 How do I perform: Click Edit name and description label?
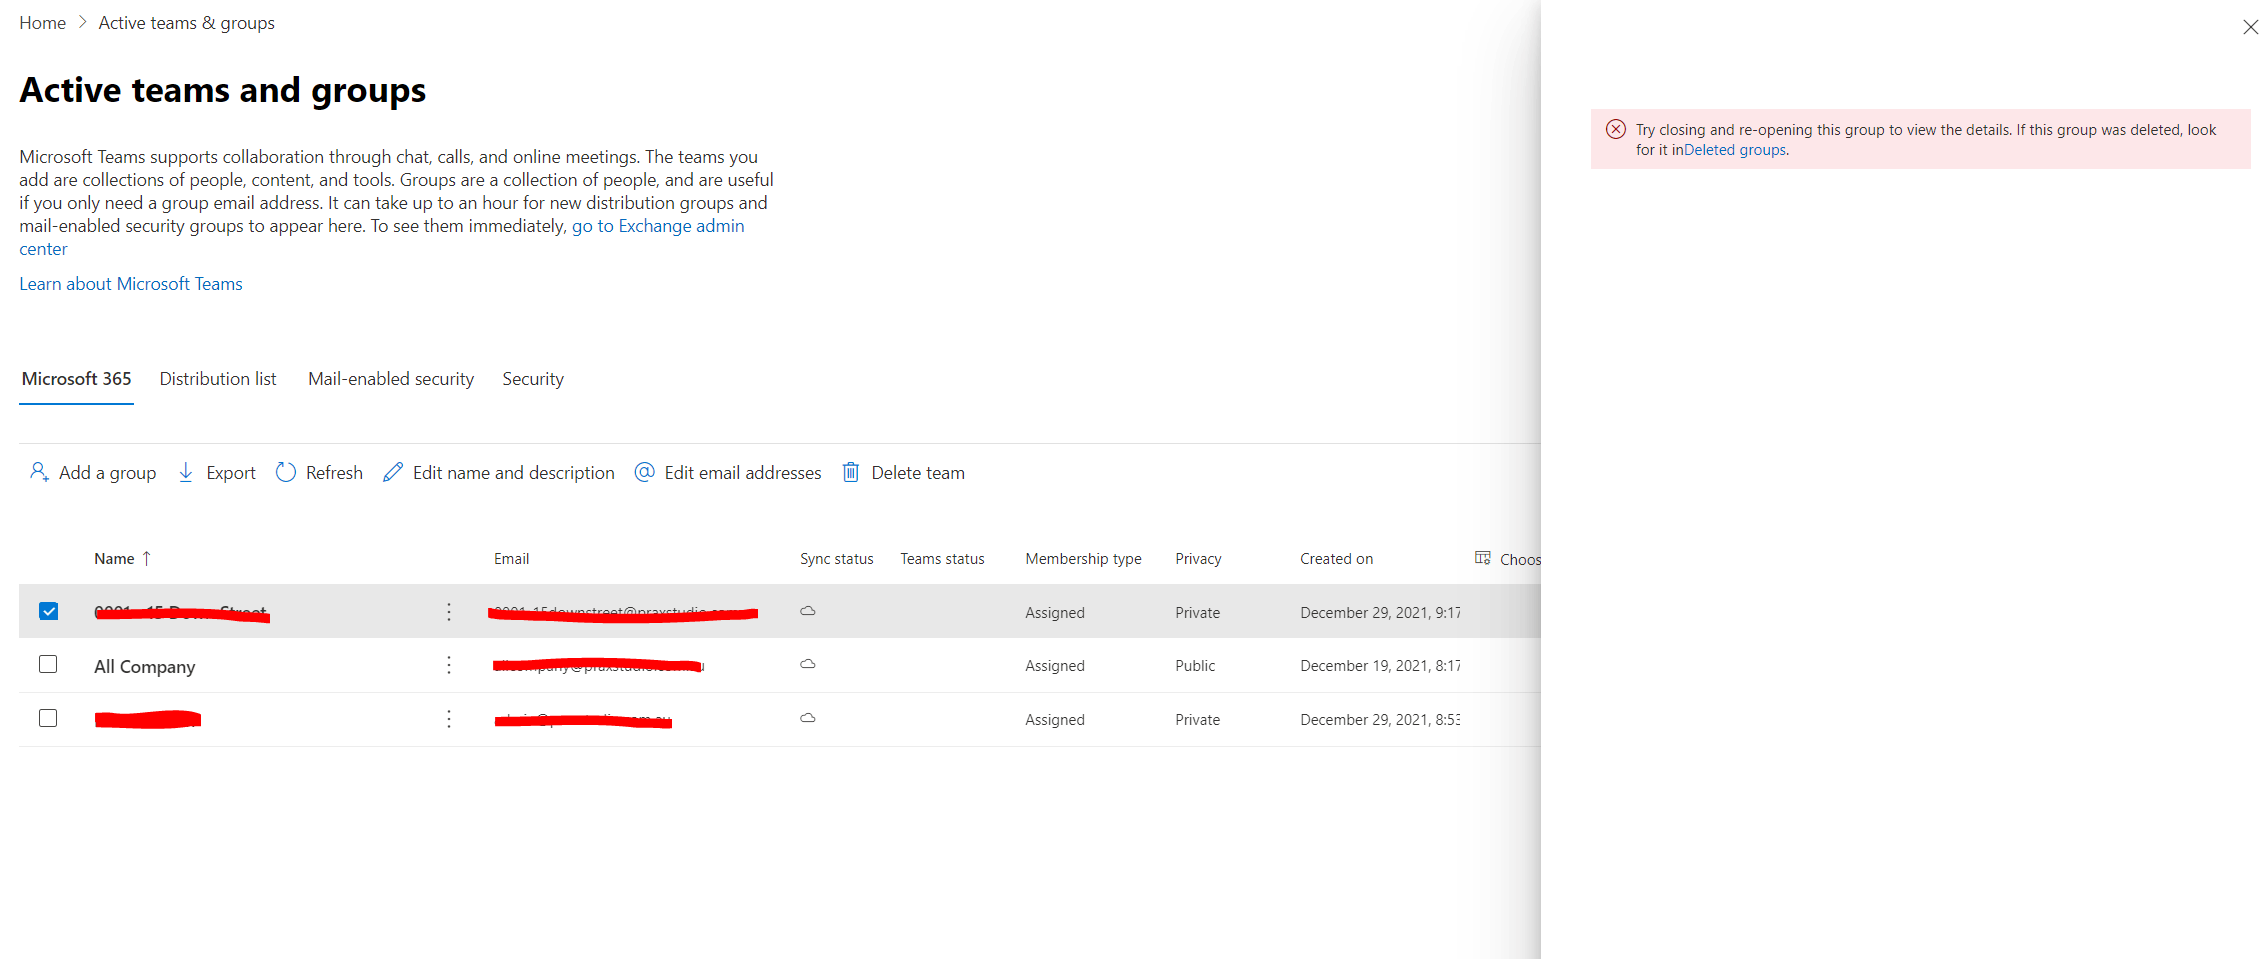tap(514, 473)
